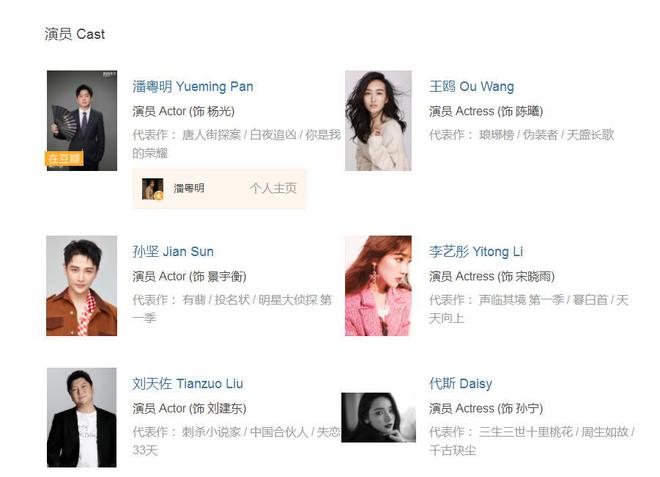Click the small 潘粤明 avatar icon
660x477 pixels.
(x=152, y=189)
